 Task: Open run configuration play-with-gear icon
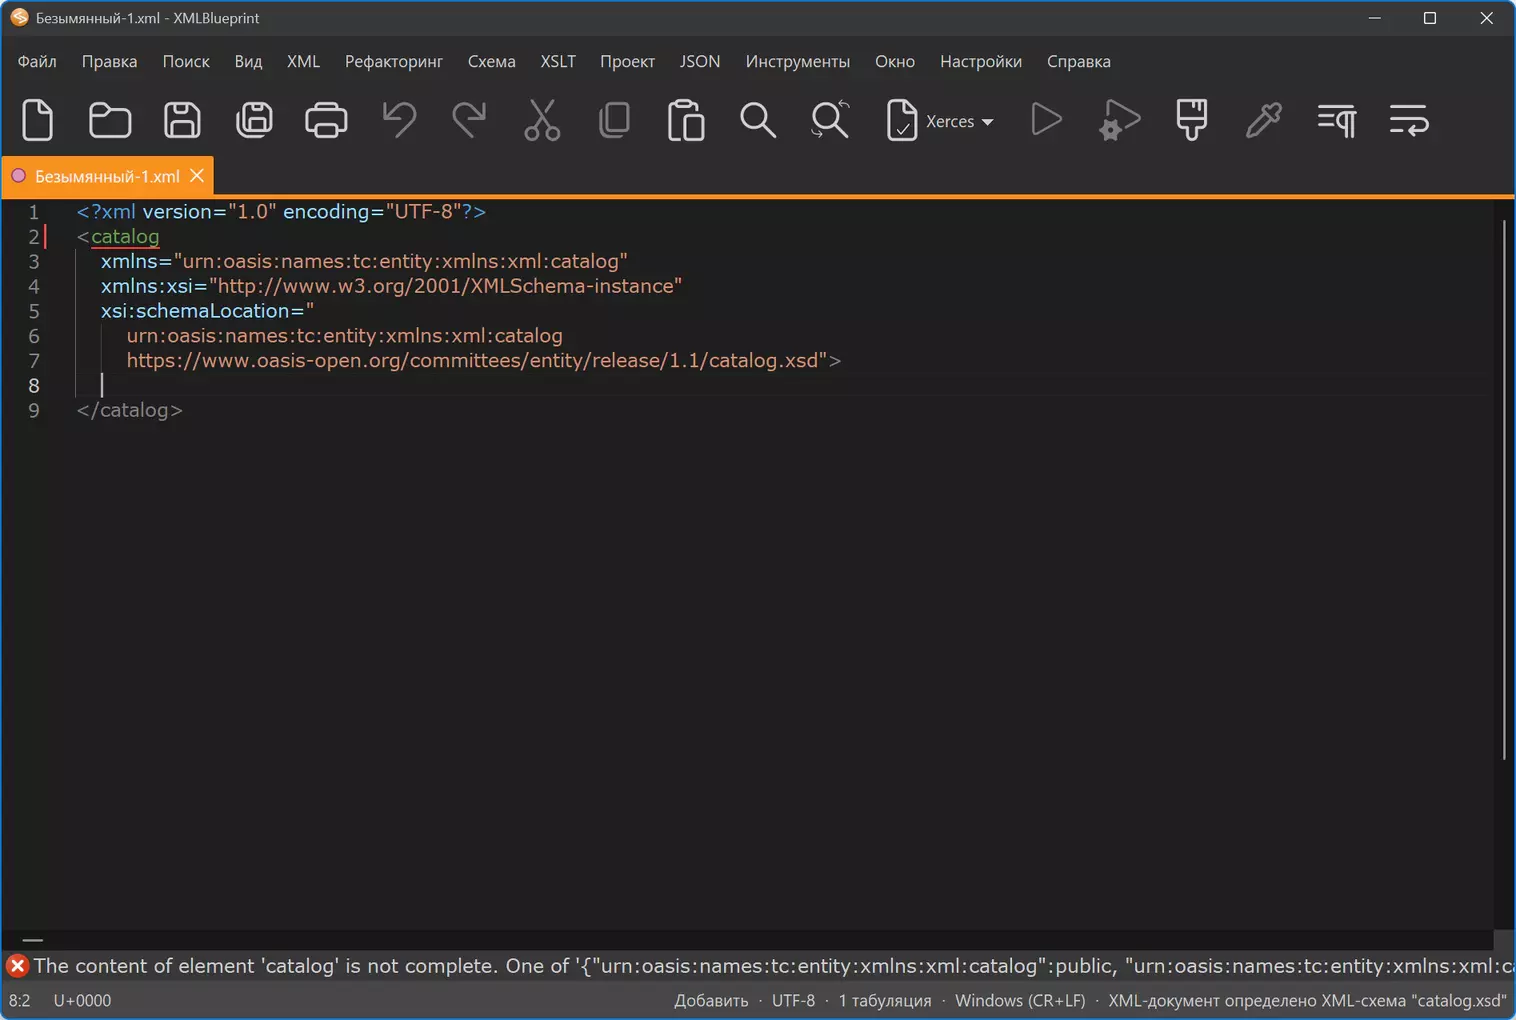(1119, 121)
